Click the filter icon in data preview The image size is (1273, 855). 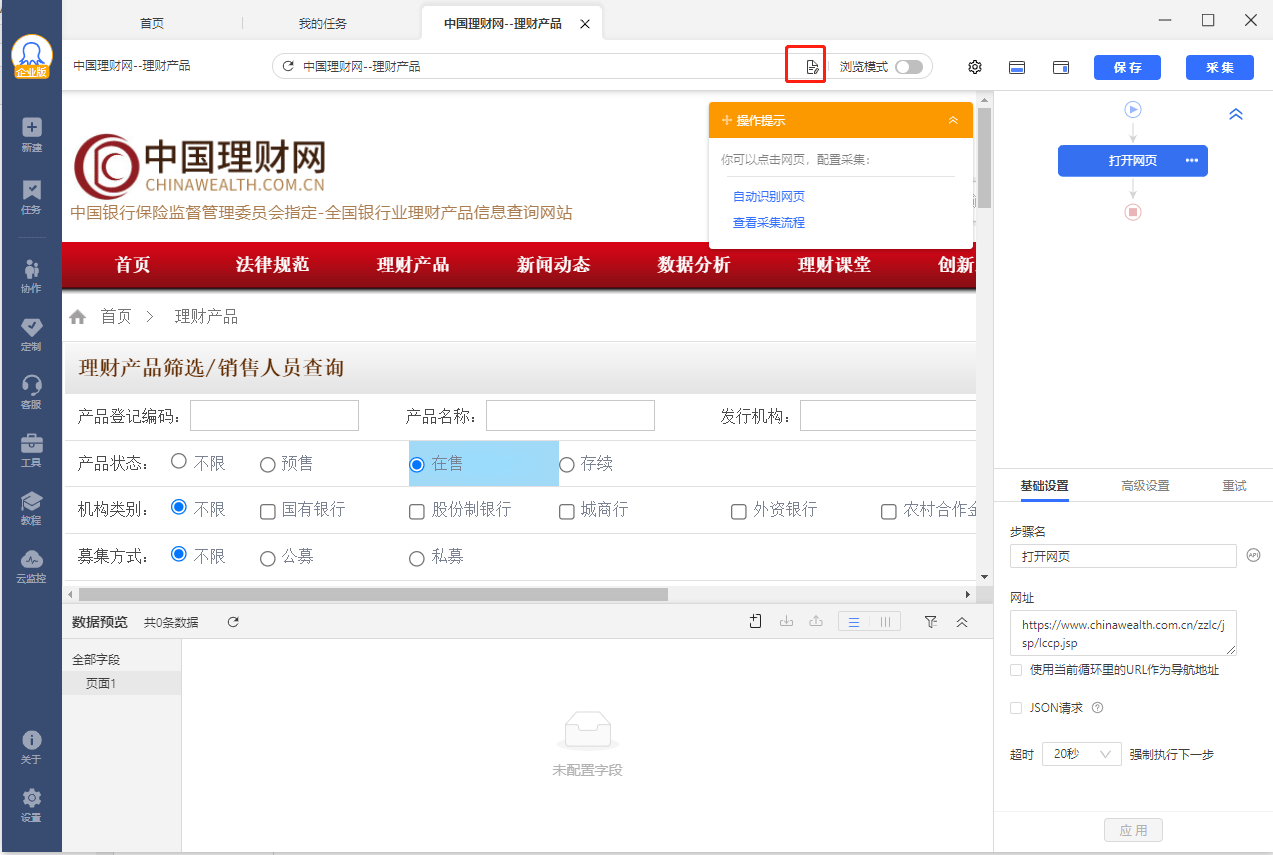931,622
